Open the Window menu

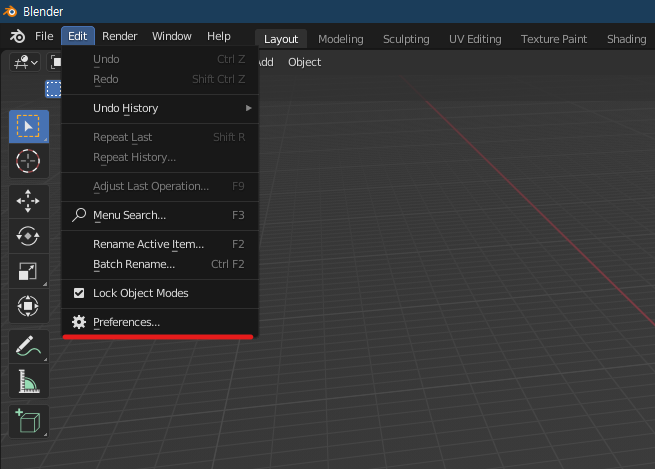click(172, 36)
